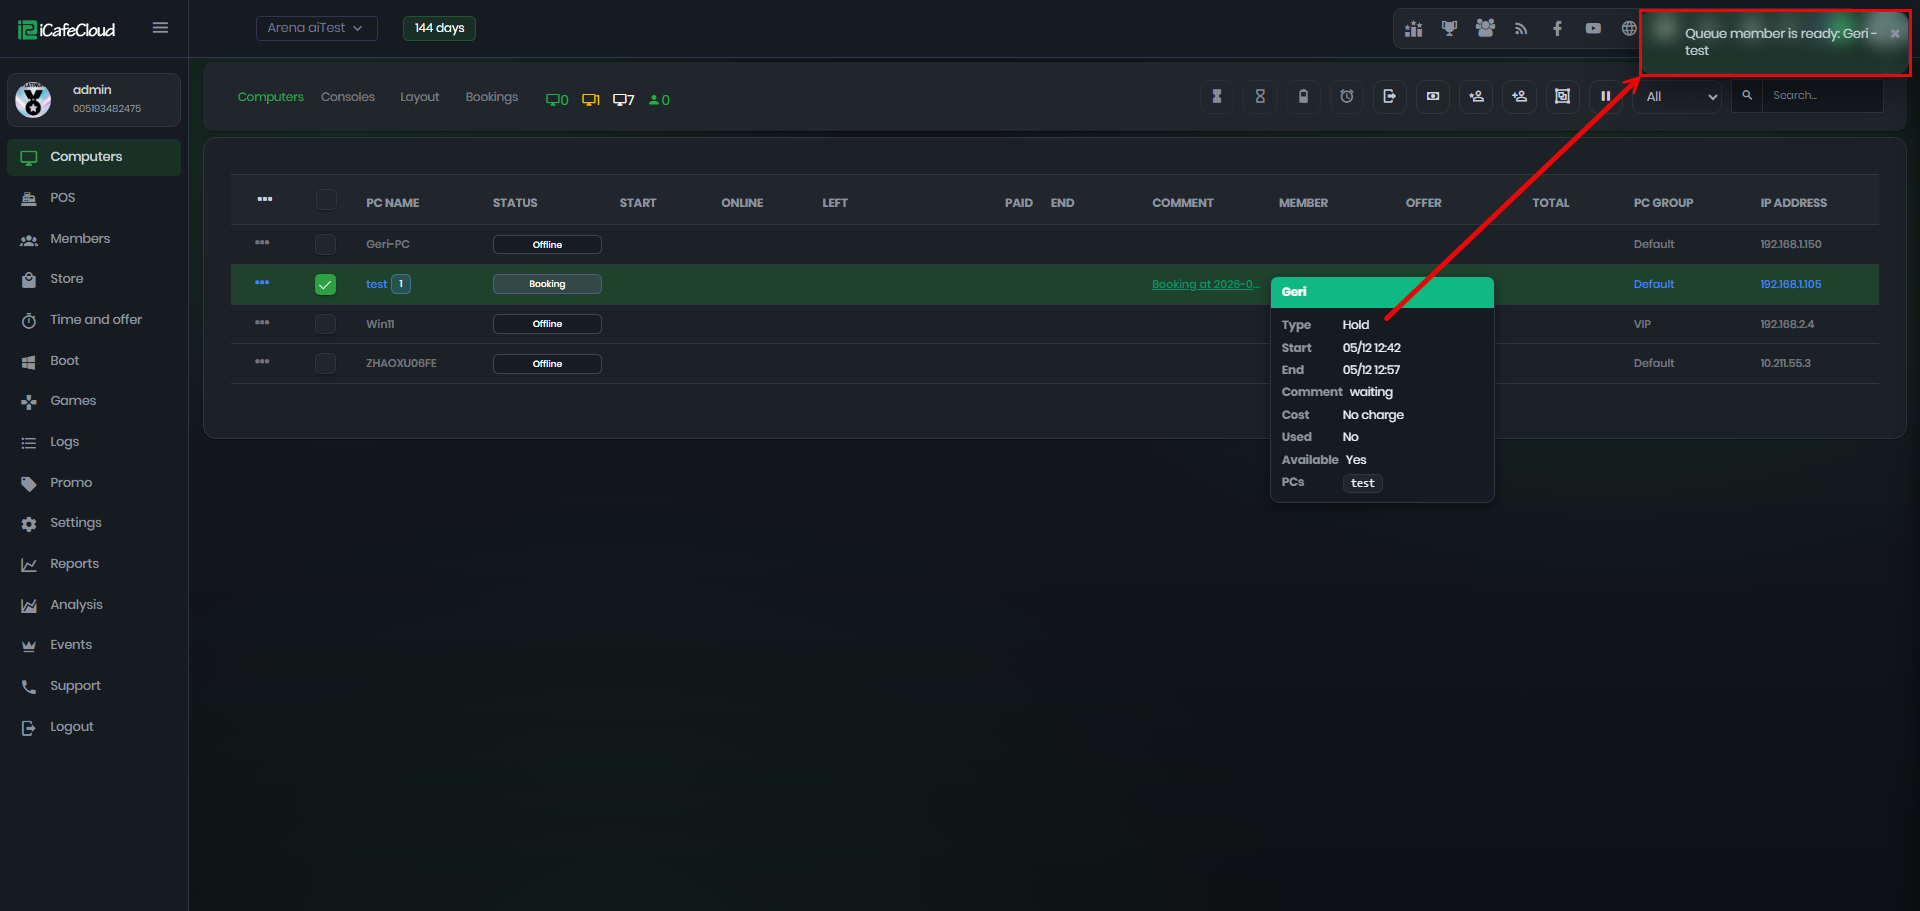Image resolution: width=1920 pixels, height=911 pixels.
Task: Open the Analysis sidebar item
Action: click(94, 605)
